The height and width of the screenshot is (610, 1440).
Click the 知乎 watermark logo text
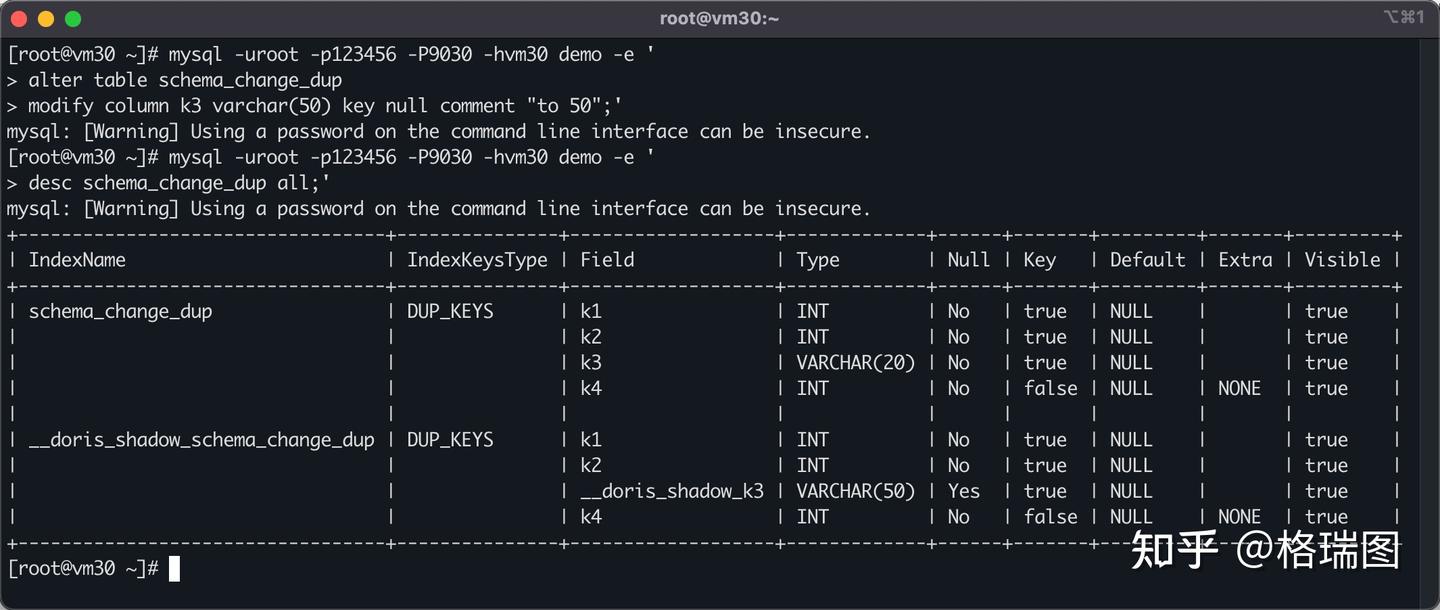pos(1174,550)
